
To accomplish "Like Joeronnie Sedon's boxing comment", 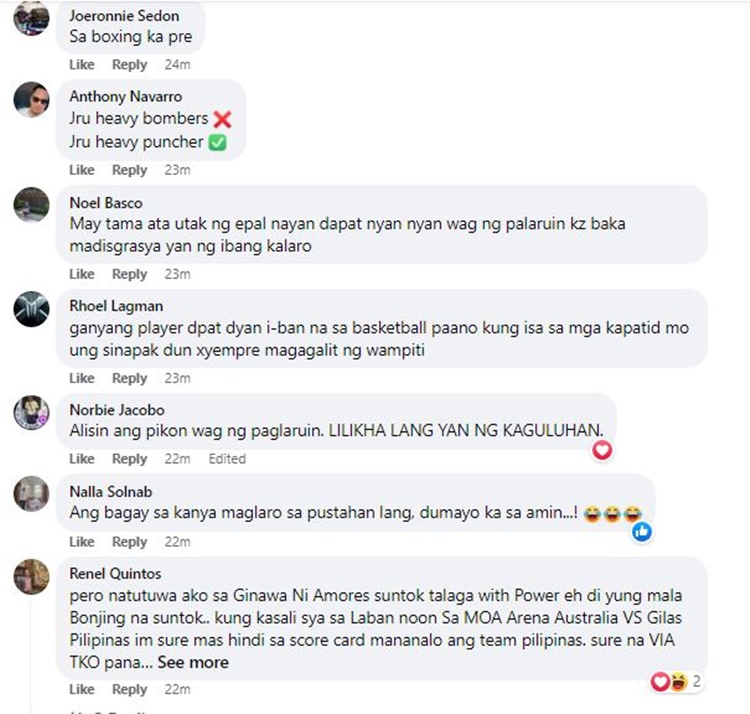I will pos(82,65).
